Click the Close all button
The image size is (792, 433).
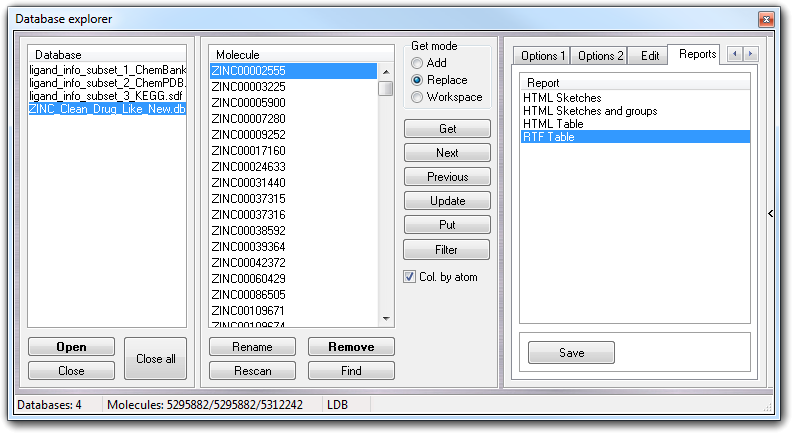[155, 359]
